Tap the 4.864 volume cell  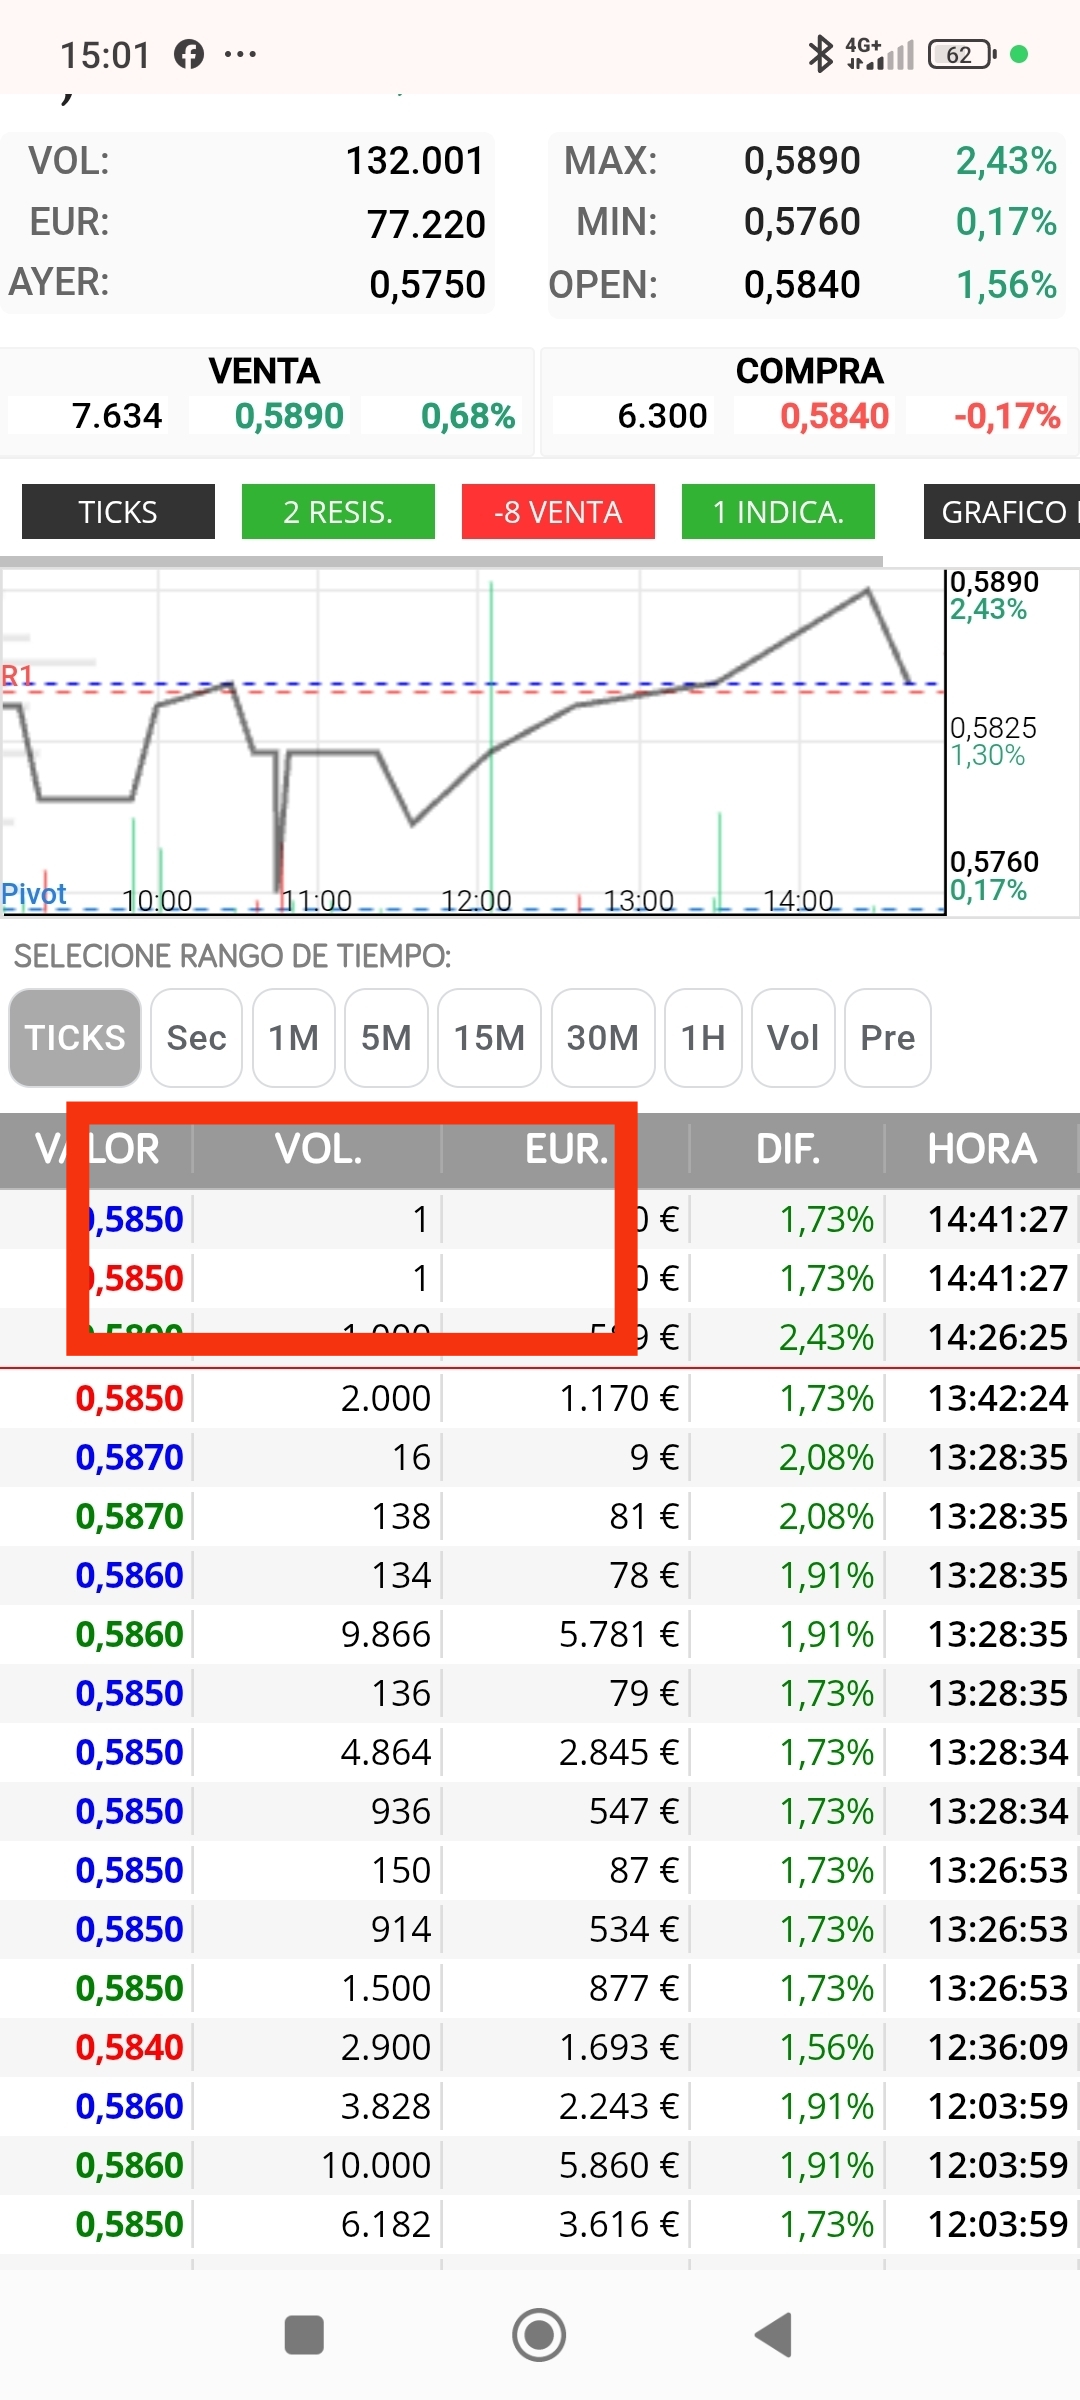pyautogui.click(x=385, y=1752)
